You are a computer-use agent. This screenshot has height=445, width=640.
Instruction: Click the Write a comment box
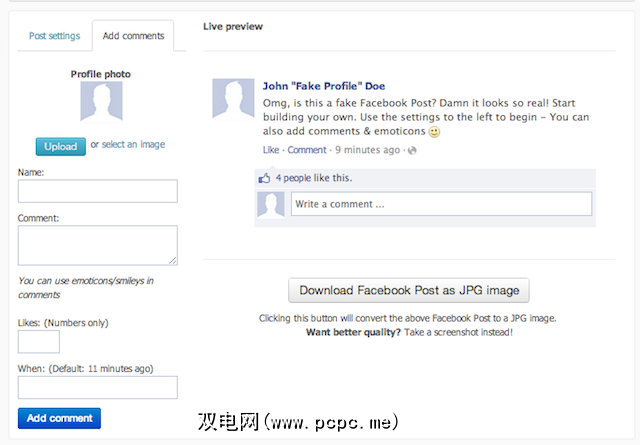click(x=441, y=204)
